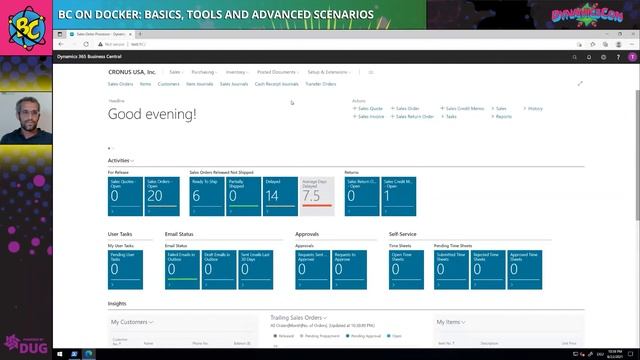Open the browser profile icon
This screenshot has height=360, width=640.
[618, 44]
